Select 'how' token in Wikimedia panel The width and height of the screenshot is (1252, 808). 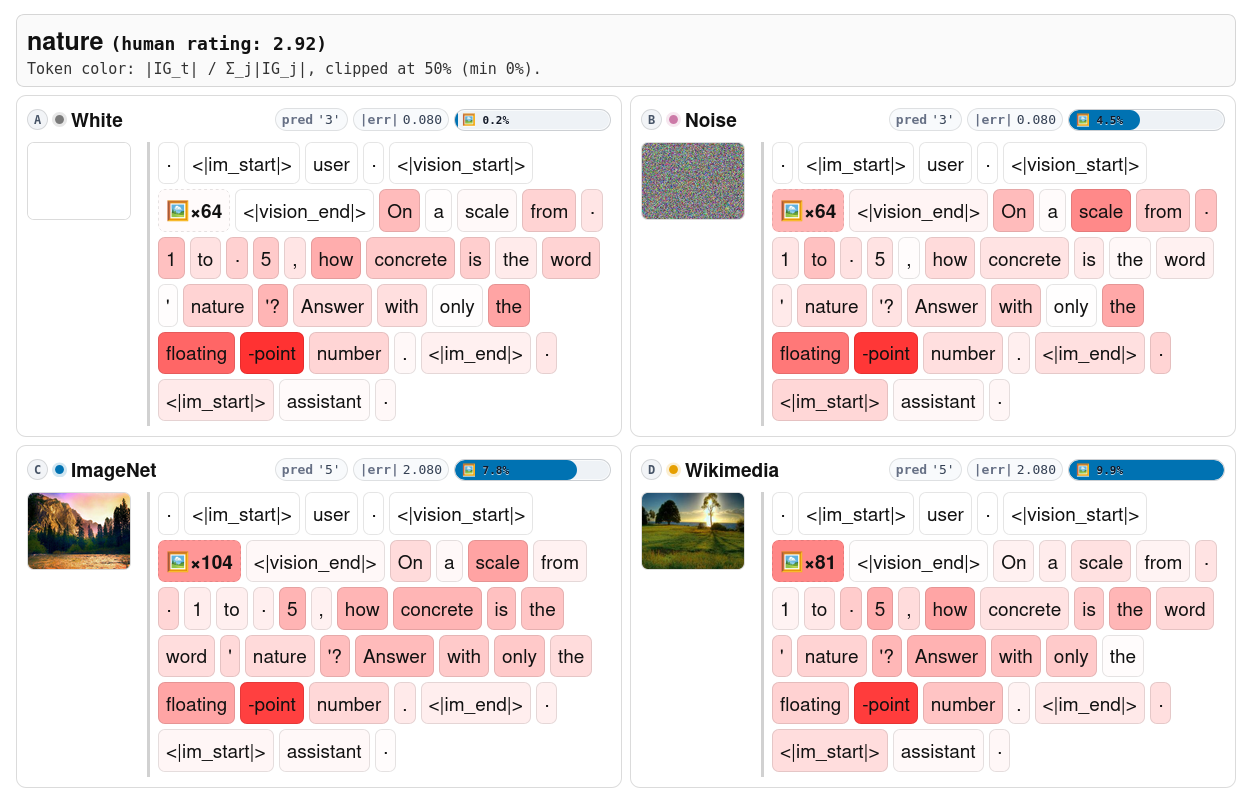(x=950, y=609)
